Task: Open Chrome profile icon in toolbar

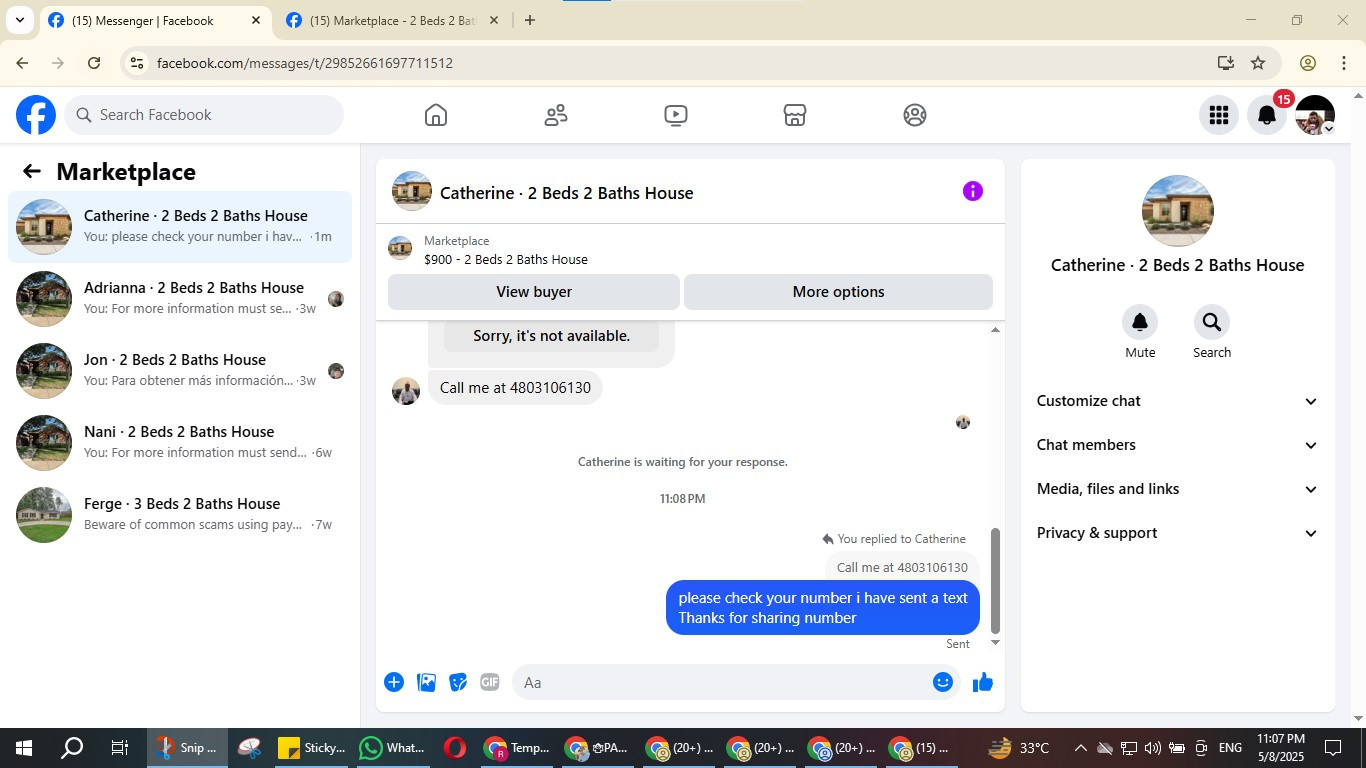Action: tap(1308, 63)
